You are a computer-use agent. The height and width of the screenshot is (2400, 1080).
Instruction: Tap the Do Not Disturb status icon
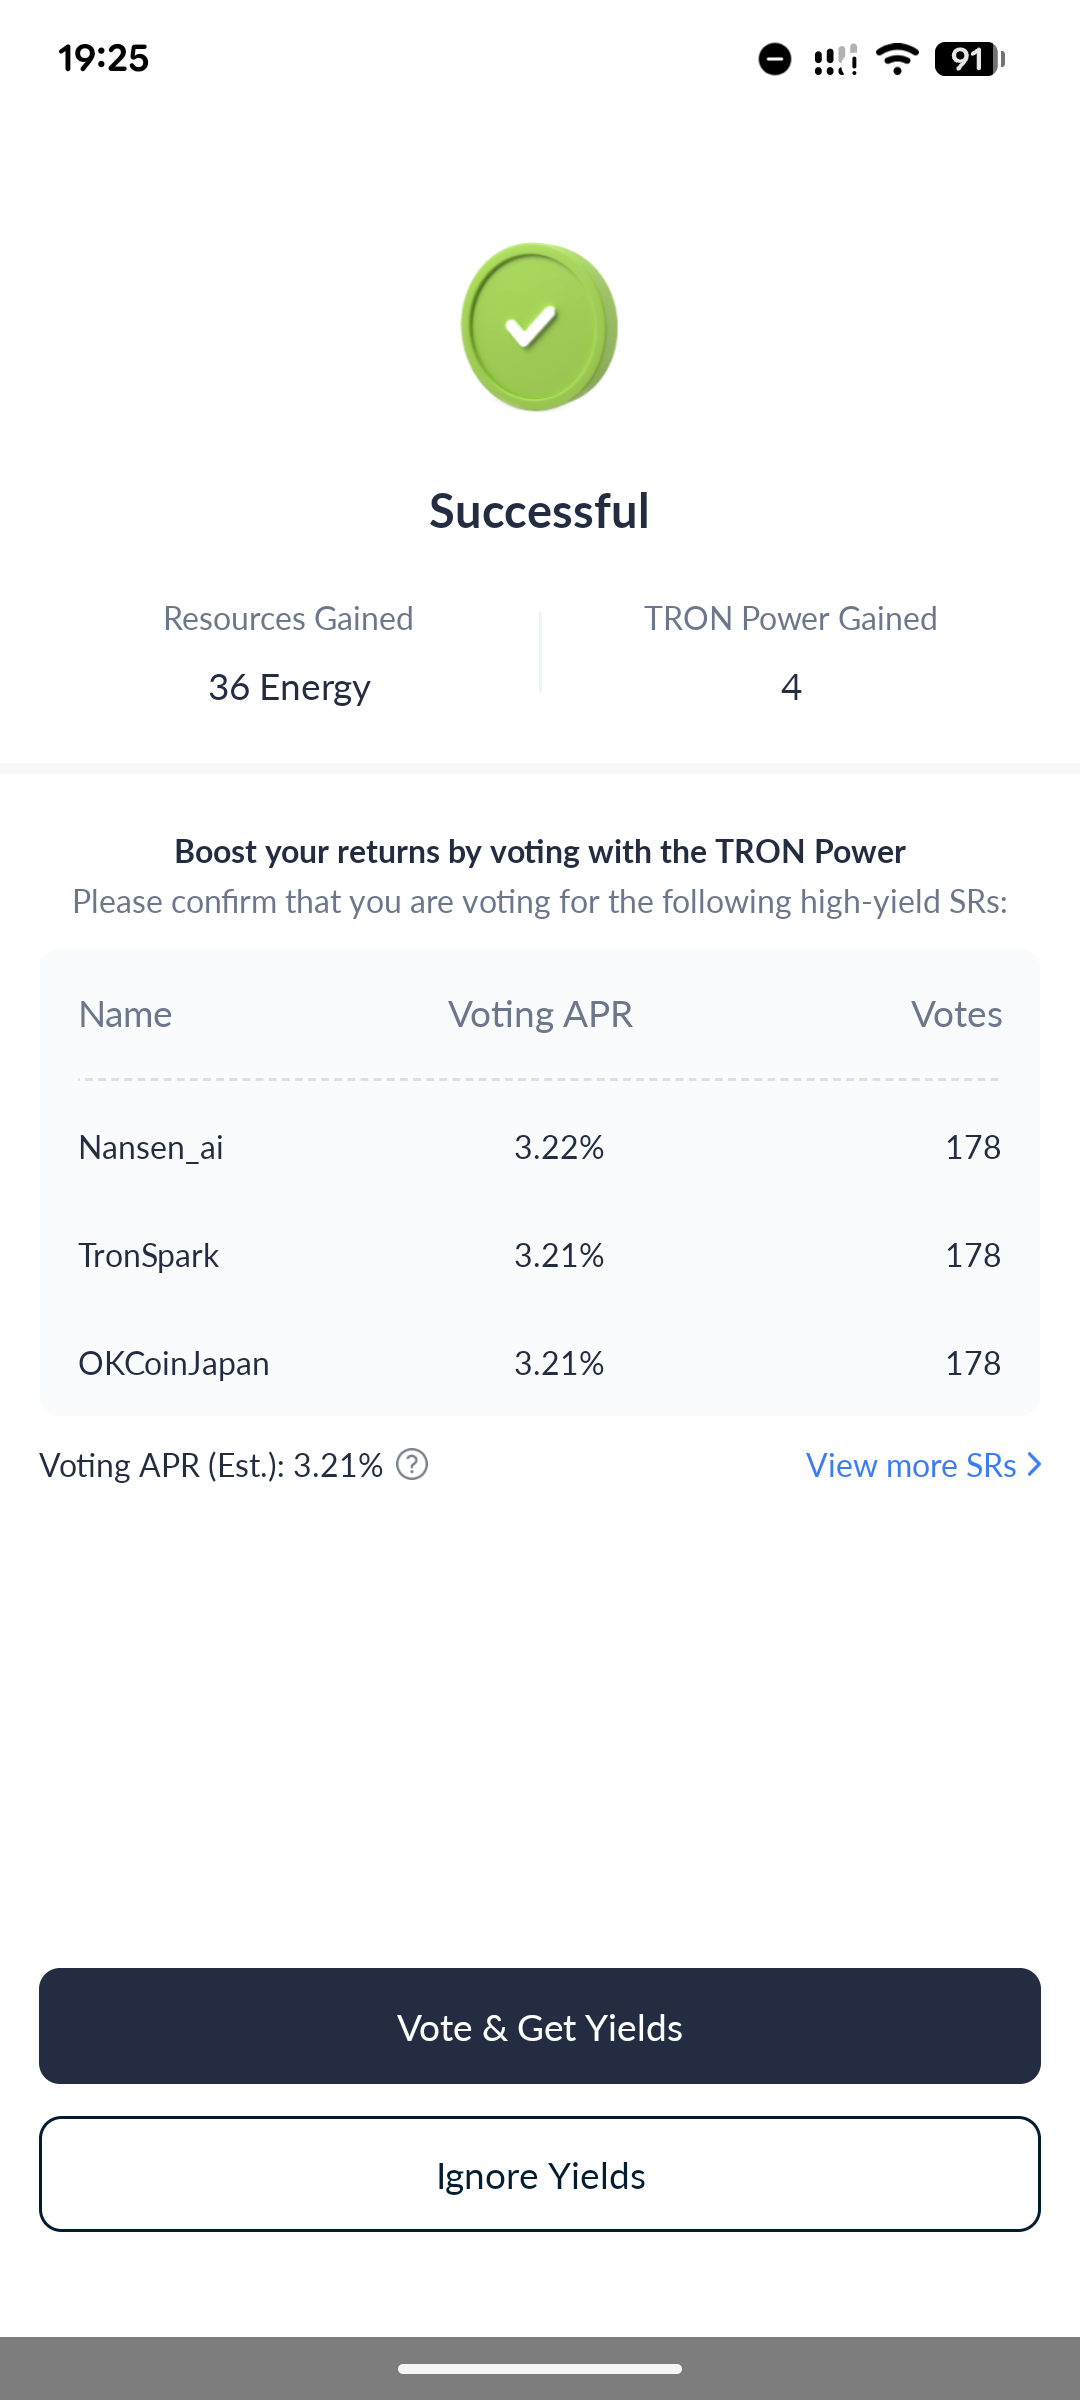click(x=775, y=59)
